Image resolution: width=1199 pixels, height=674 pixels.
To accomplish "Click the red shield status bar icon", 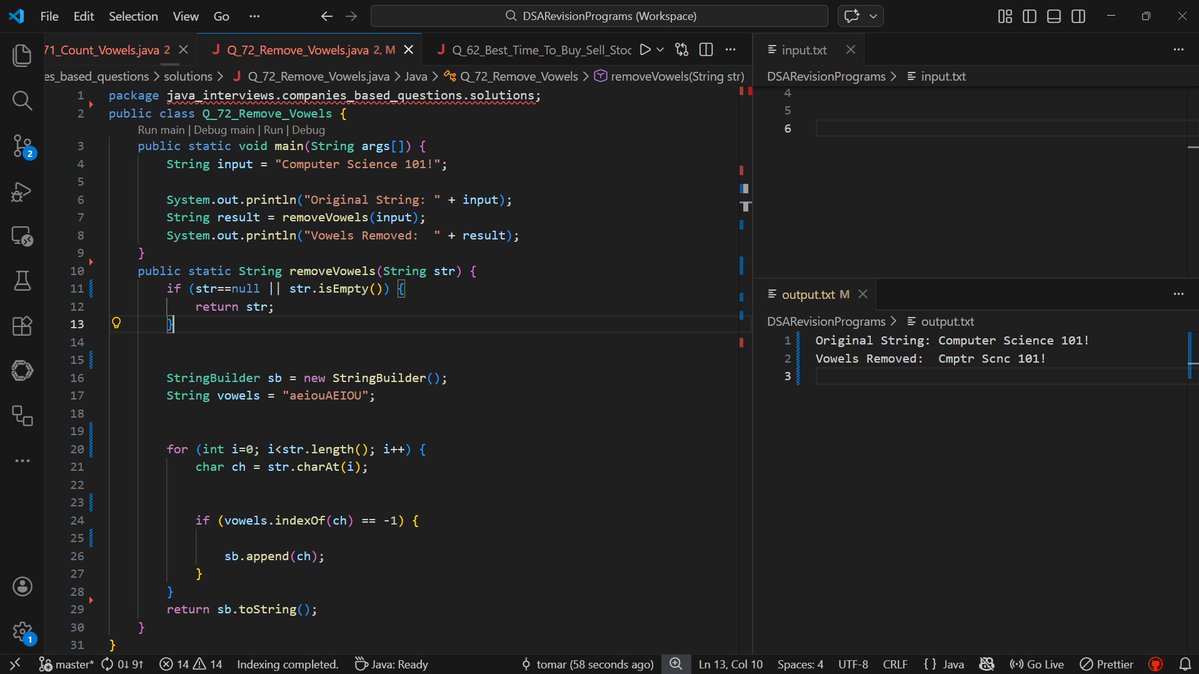I will 1155,664.
